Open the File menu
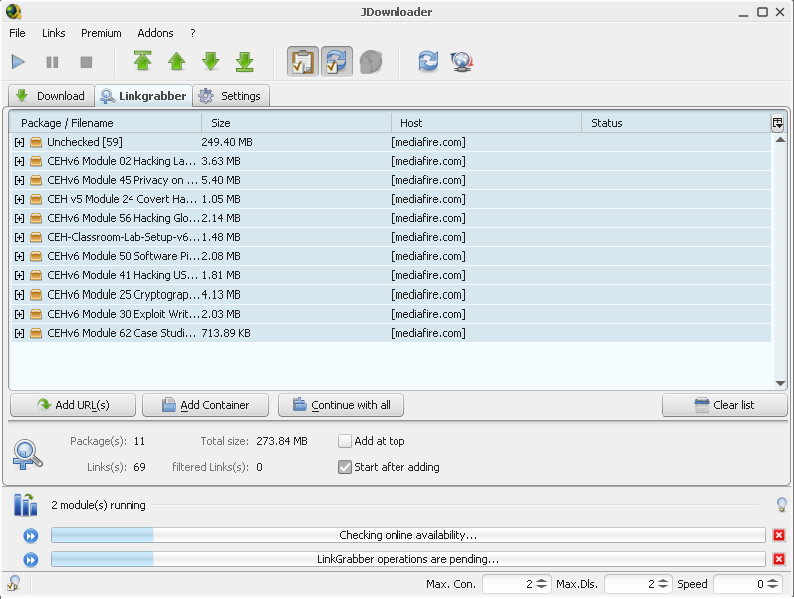Viewport: 794px width, 599px height. (x=17, y=33)
